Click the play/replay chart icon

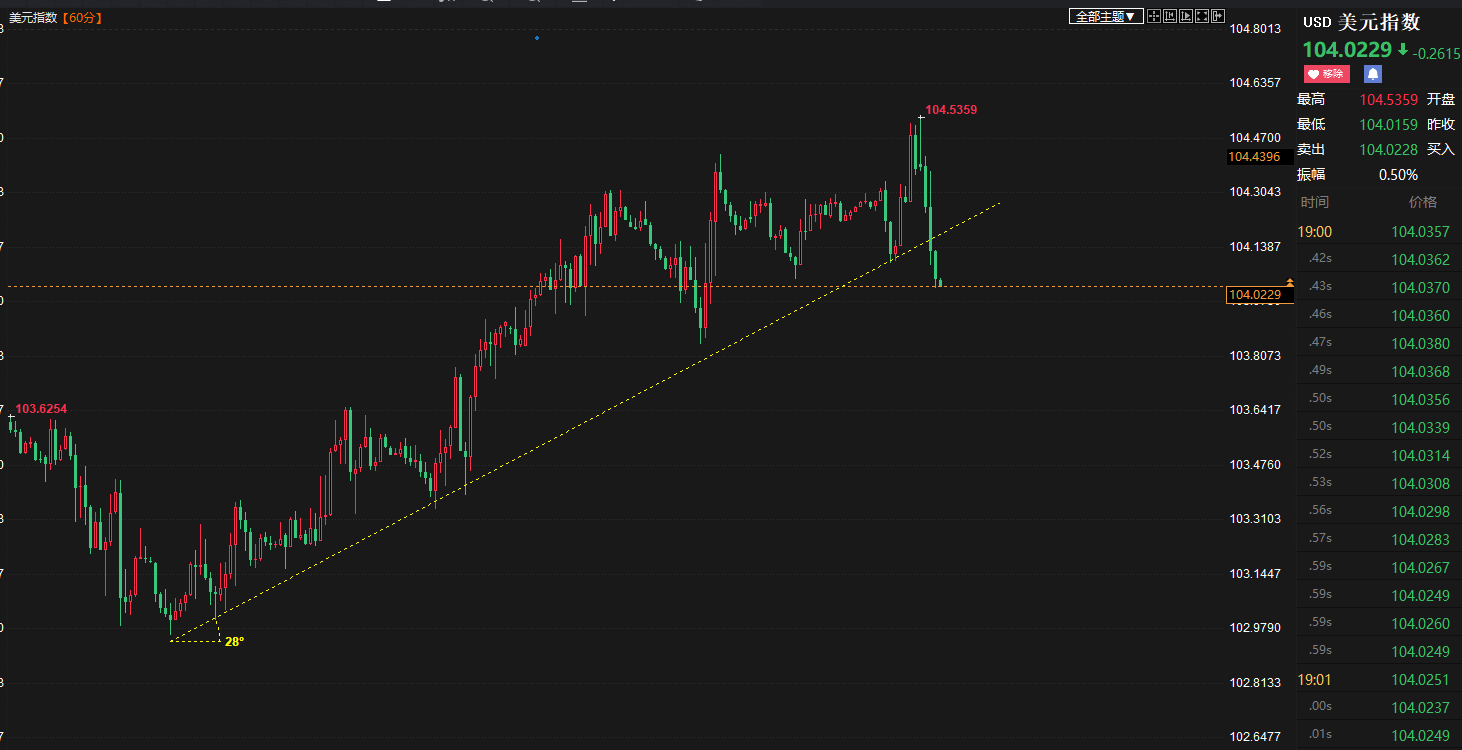(1185, 16)
